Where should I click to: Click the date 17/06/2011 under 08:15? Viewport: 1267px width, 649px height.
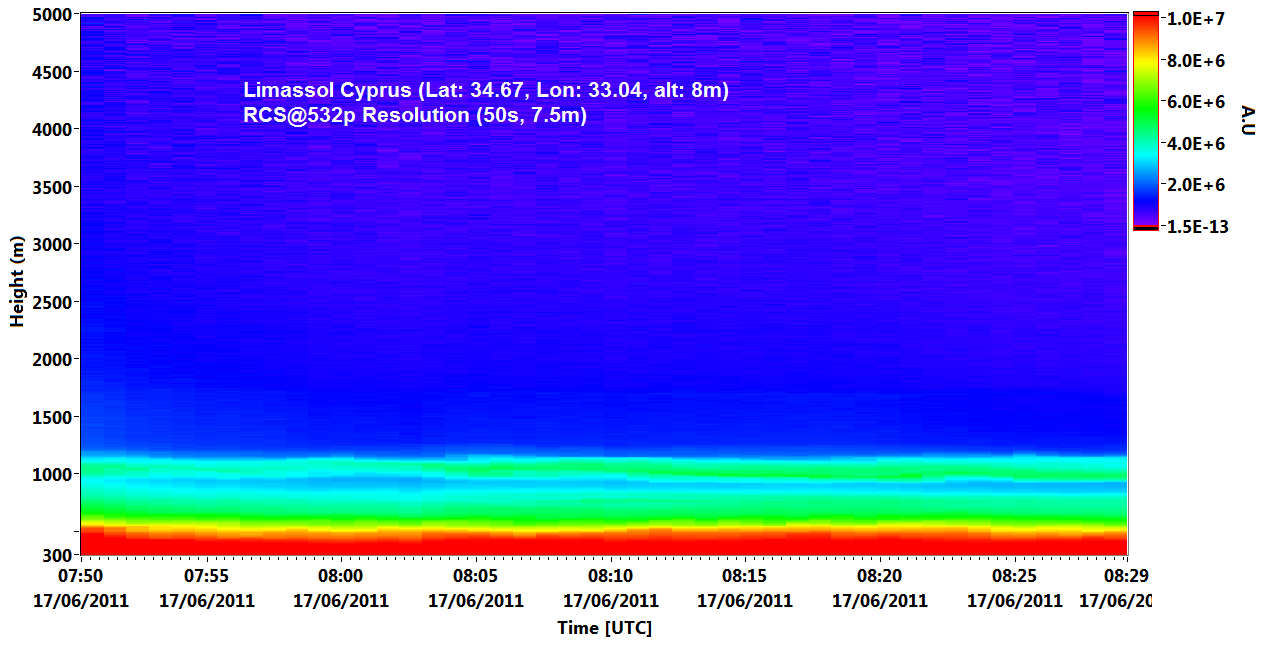[745, 601]
